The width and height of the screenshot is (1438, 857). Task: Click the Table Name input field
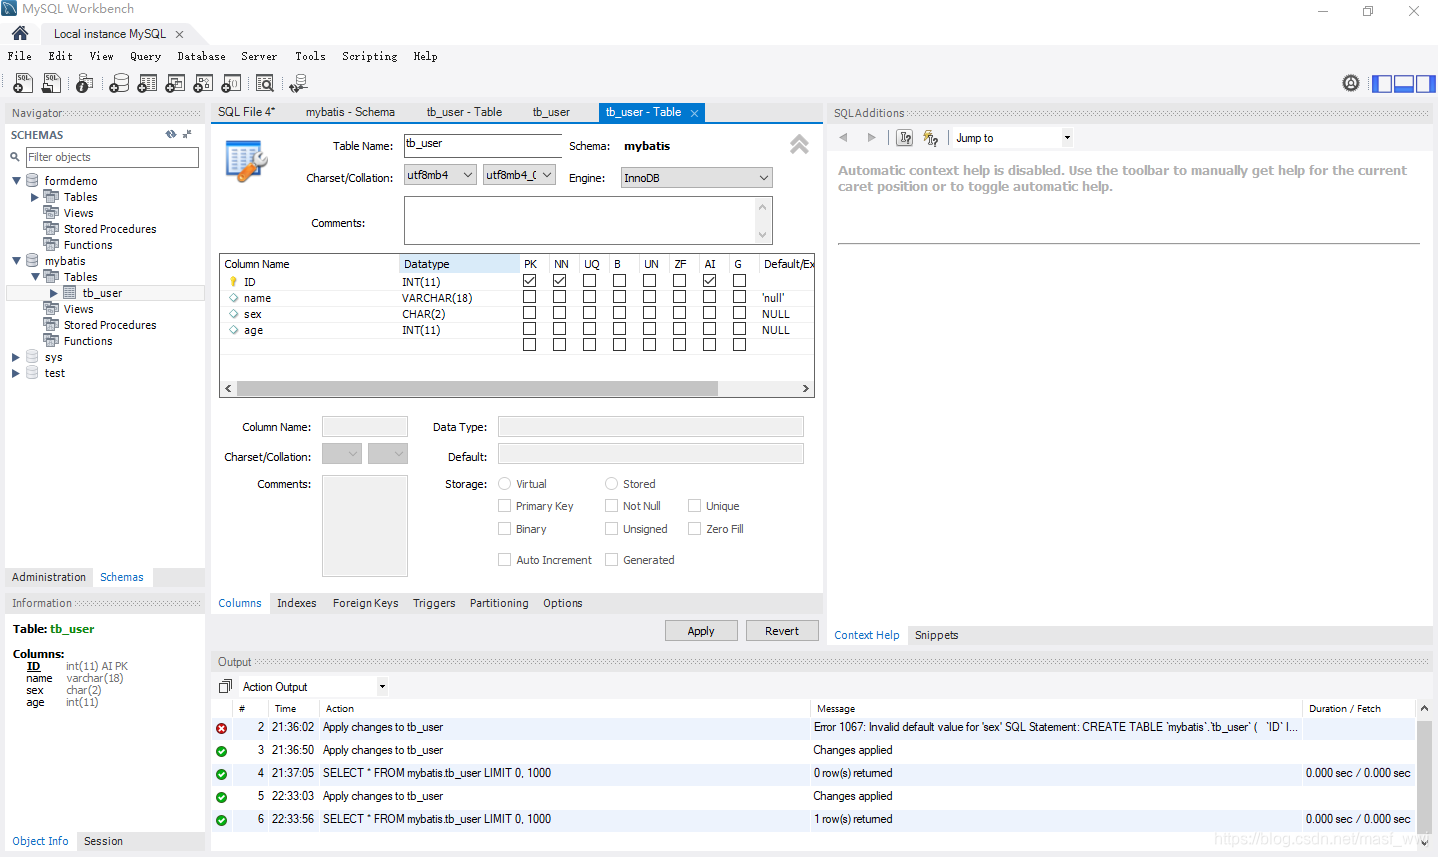coord(483,145)
